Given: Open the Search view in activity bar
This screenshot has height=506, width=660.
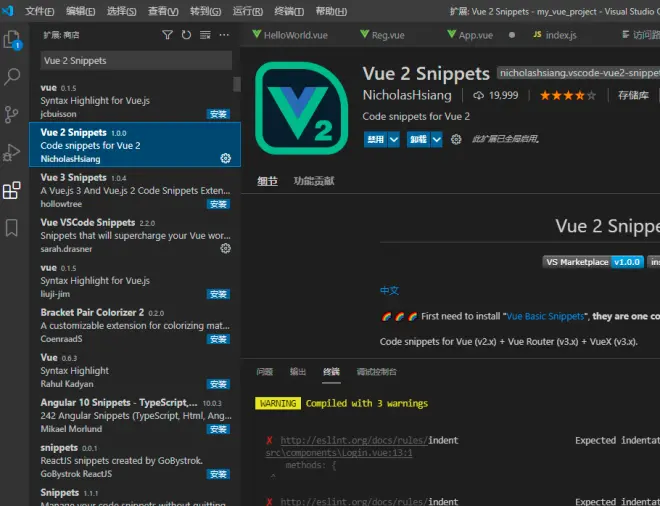Looking at the screenshot, I should (x=12, y=77).
